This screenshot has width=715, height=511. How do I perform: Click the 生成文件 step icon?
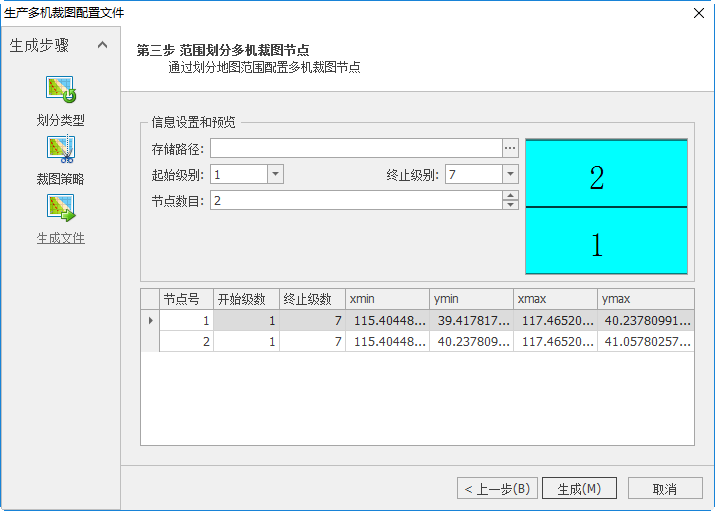click(61, 208)
